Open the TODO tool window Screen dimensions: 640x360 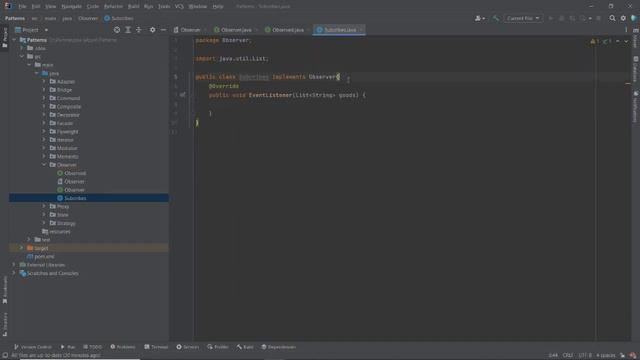point(93,347)
